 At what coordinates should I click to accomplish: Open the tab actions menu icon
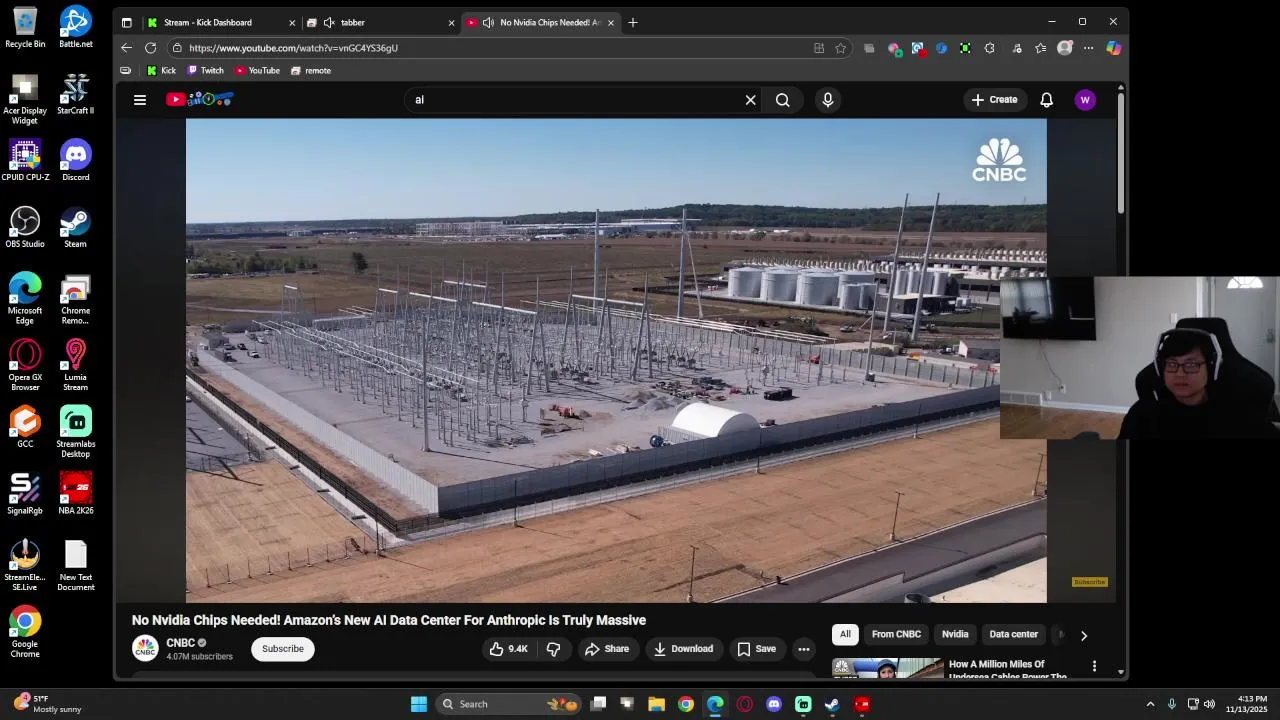126,22
